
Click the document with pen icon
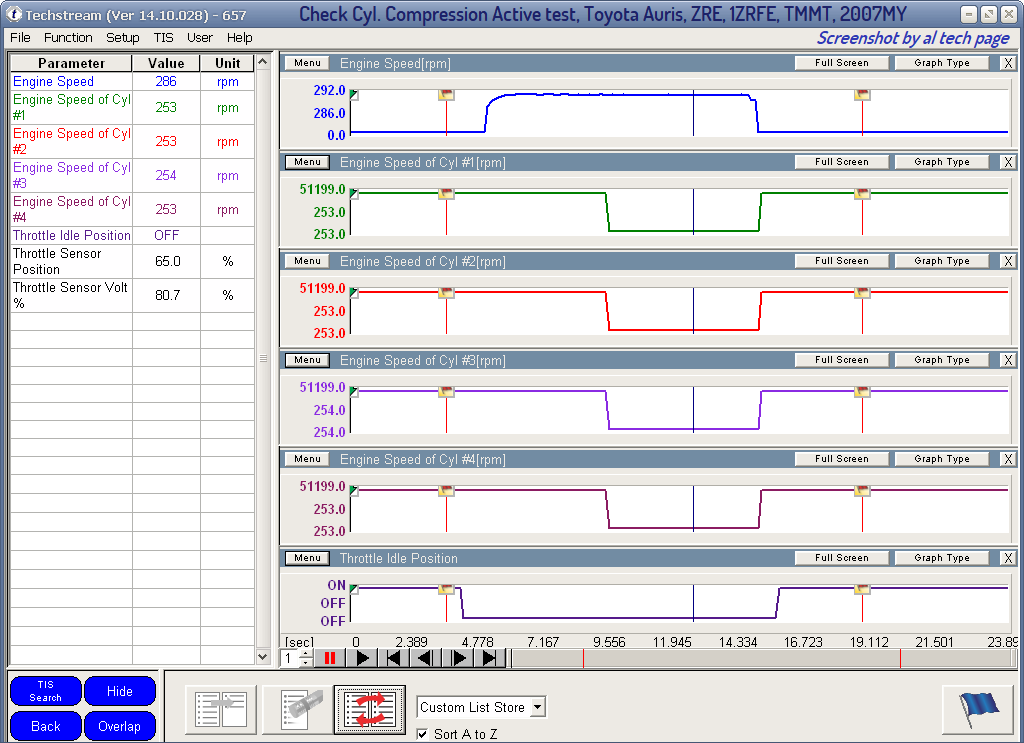pyautogui.click(x=296, y=709)
